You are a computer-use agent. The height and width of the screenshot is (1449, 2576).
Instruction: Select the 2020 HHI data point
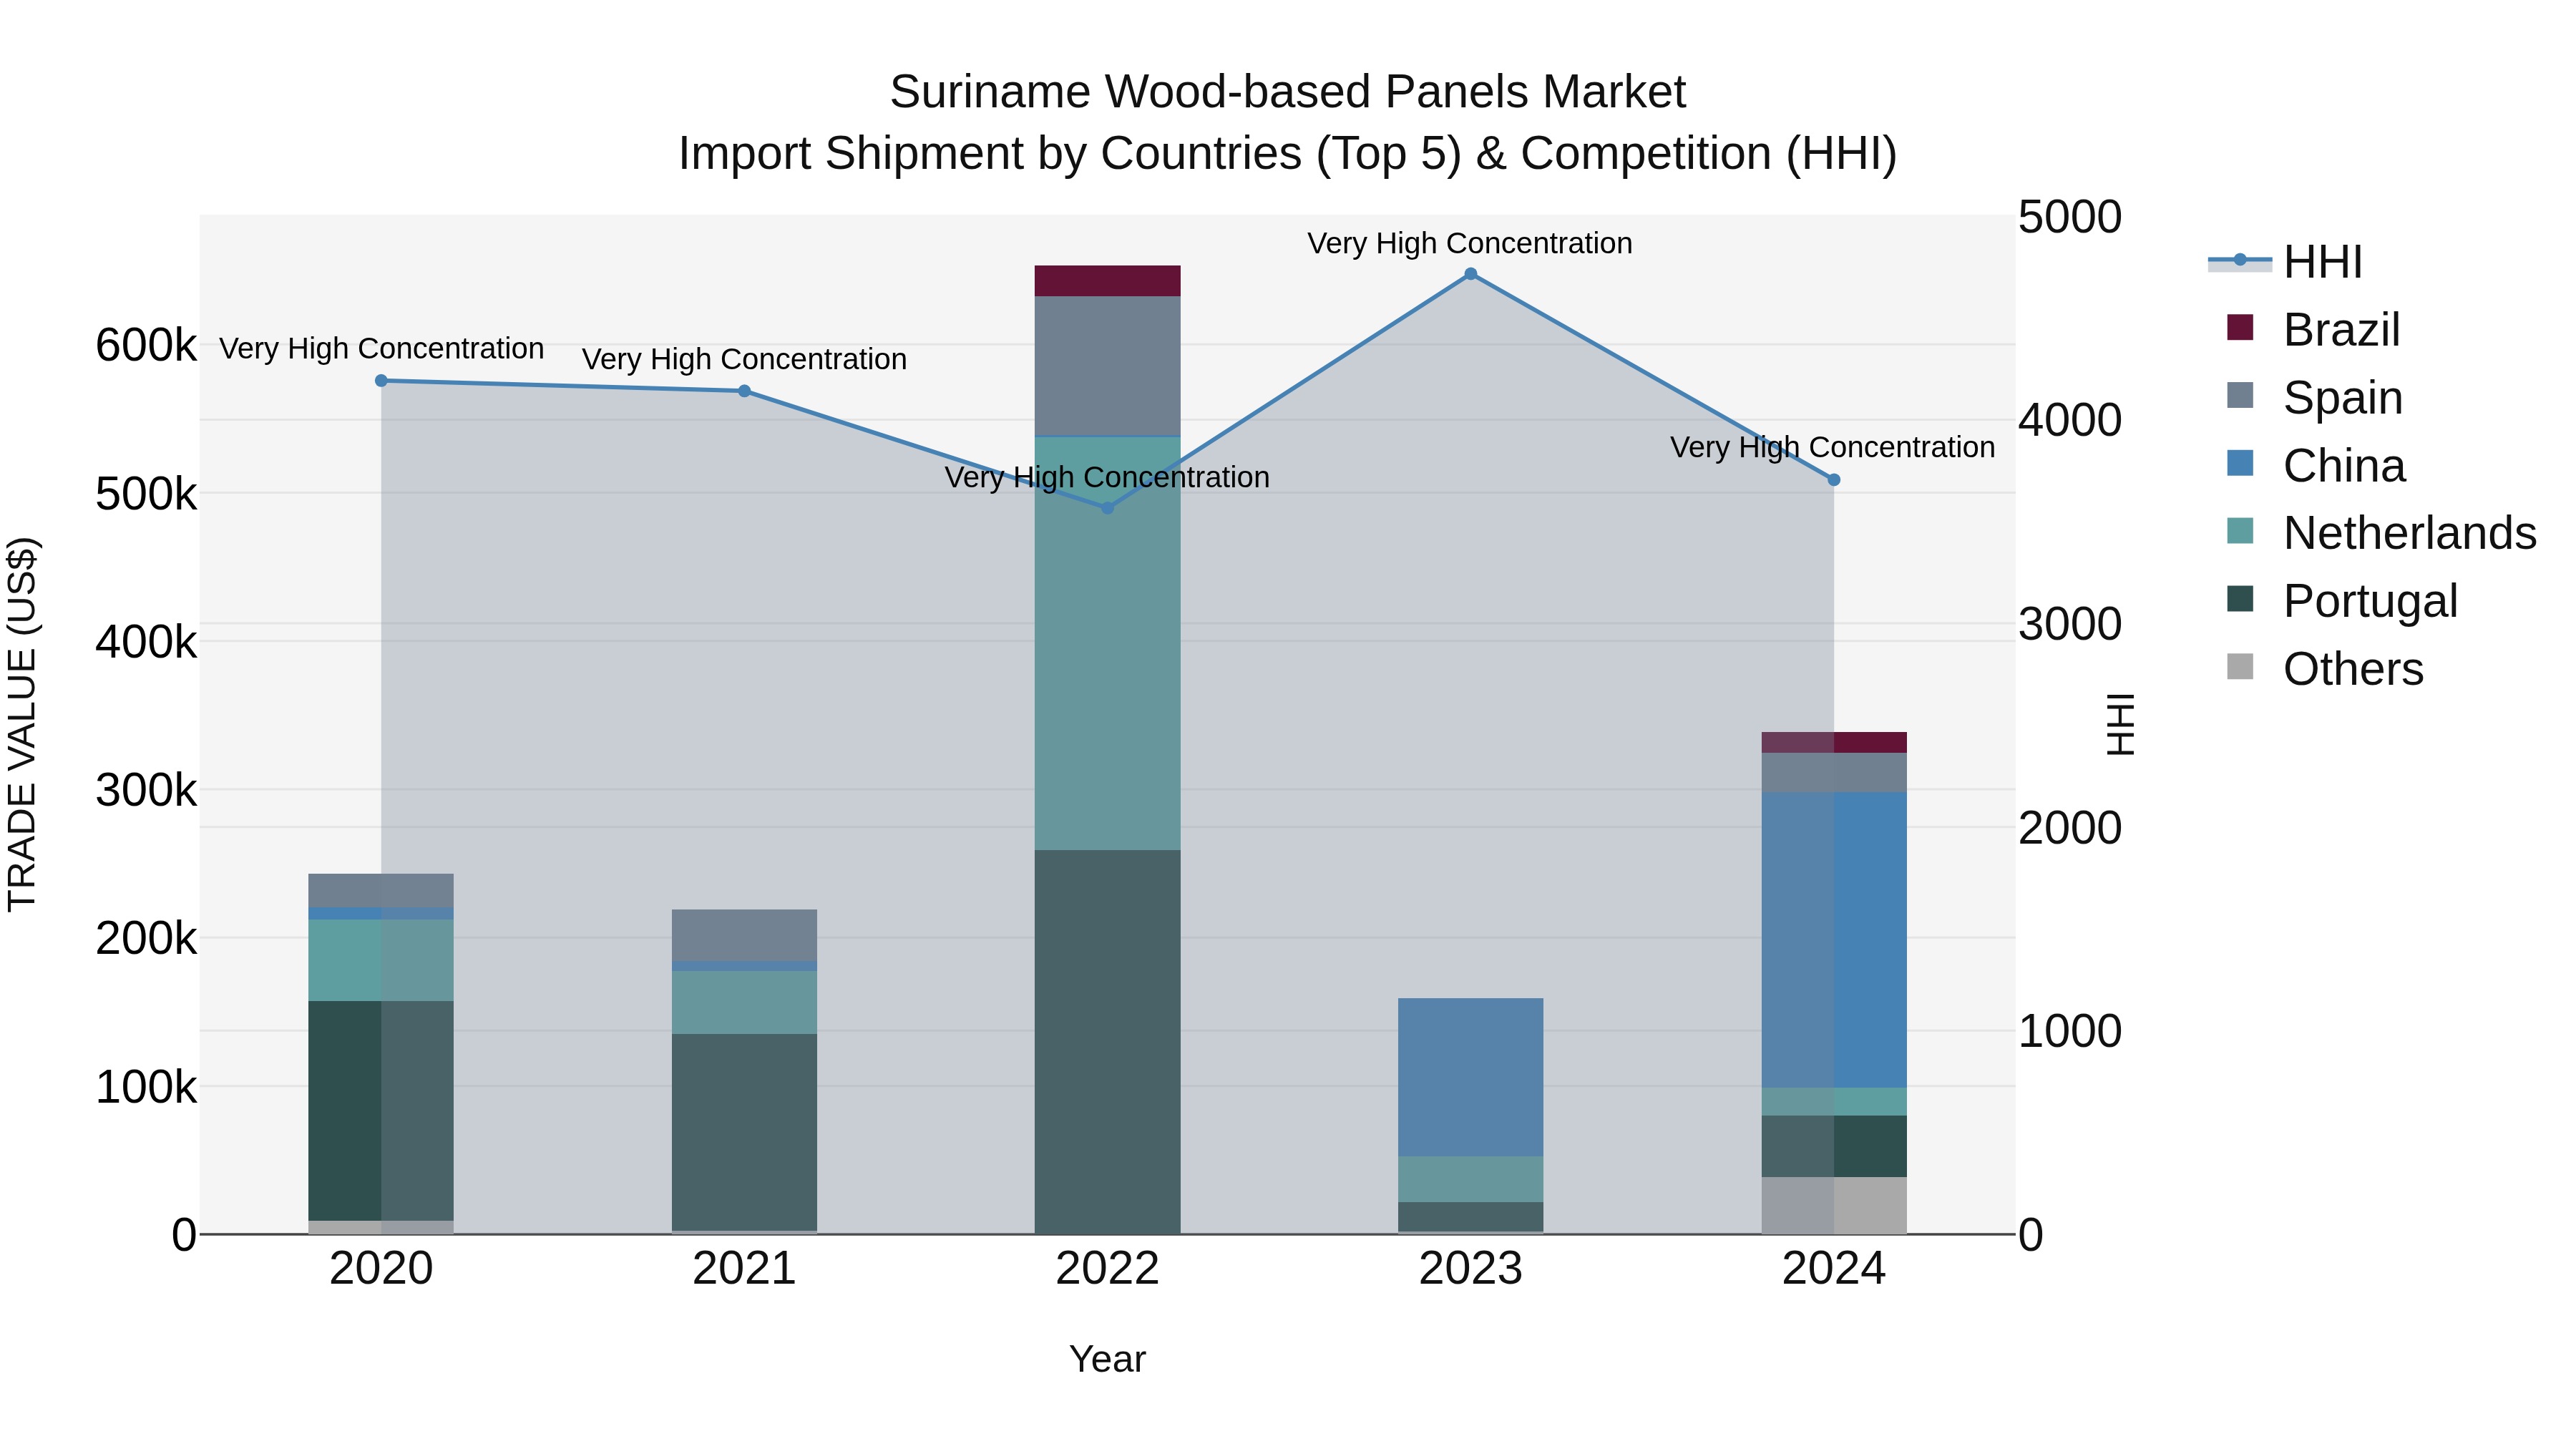point(381,381)
